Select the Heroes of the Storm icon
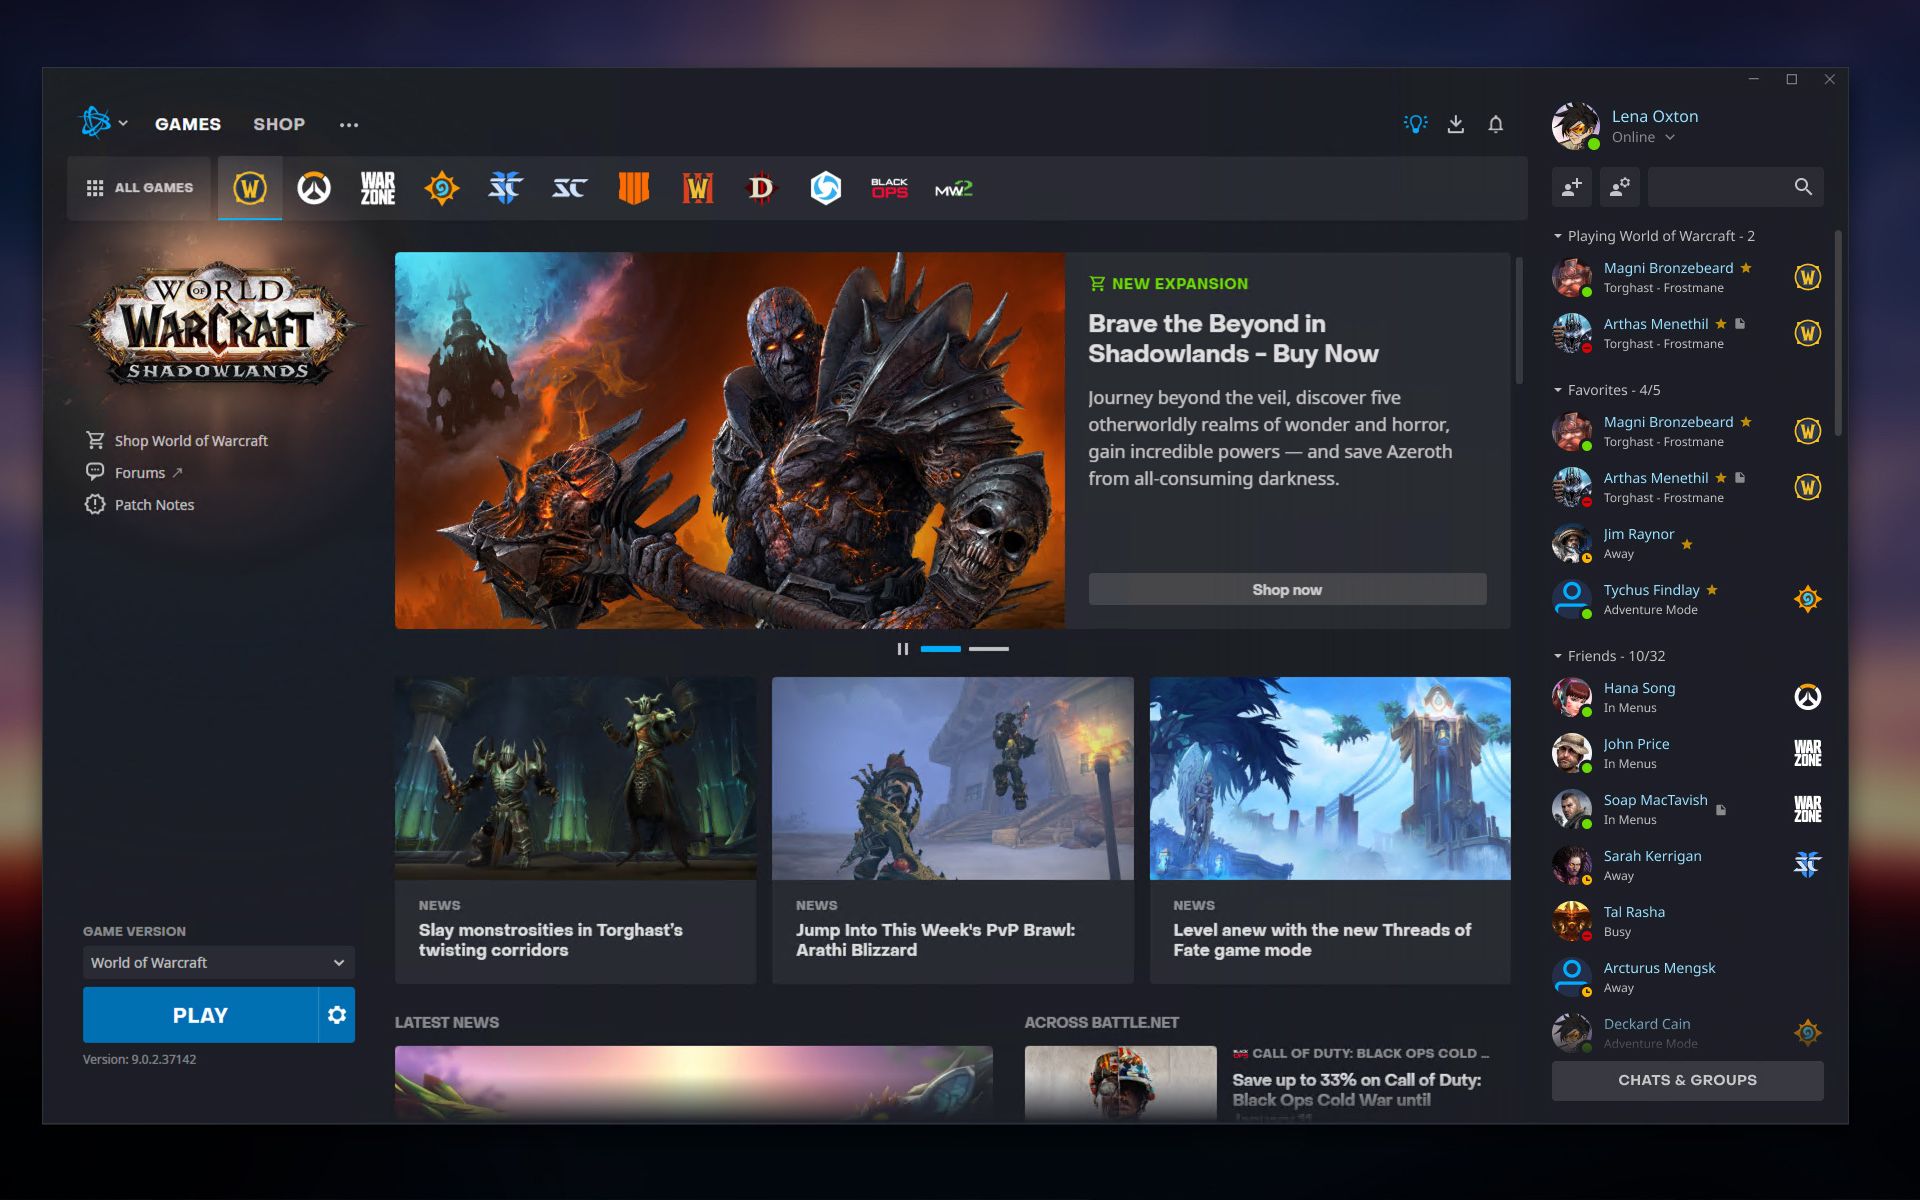 (825, 188)
